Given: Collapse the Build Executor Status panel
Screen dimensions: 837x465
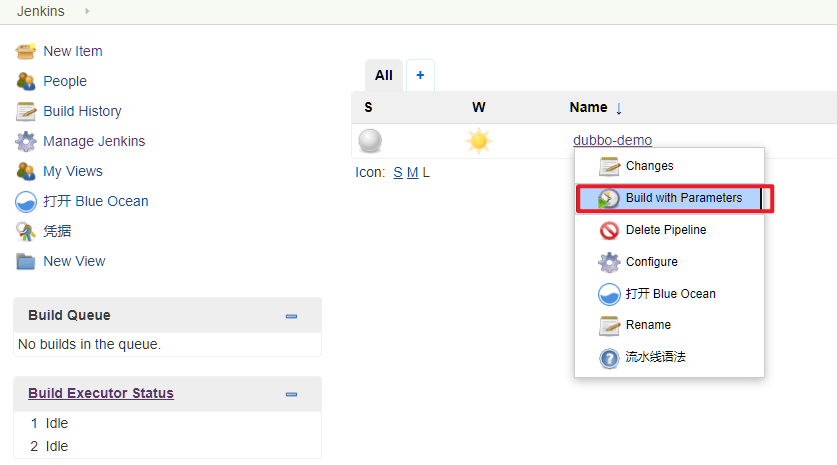Looking at the screenshot, I should pyautogui.click(x=291, y=395).
